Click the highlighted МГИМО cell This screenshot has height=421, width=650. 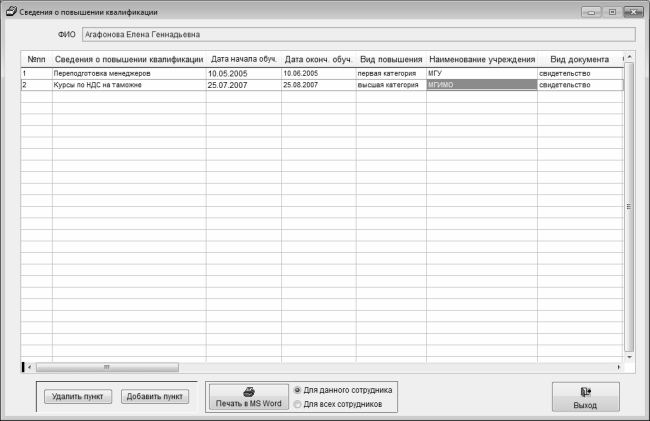[x=482, y=85]
